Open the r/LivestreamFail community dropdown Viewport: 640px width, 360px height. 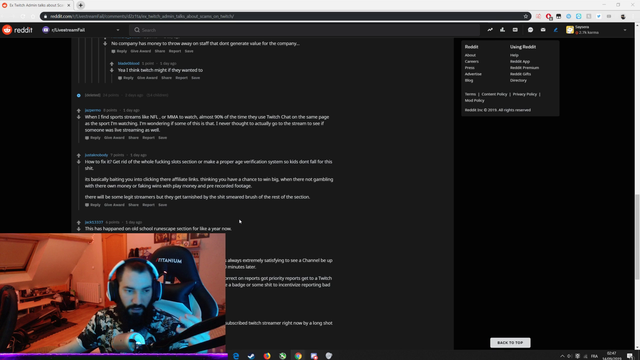pos(81,30)
